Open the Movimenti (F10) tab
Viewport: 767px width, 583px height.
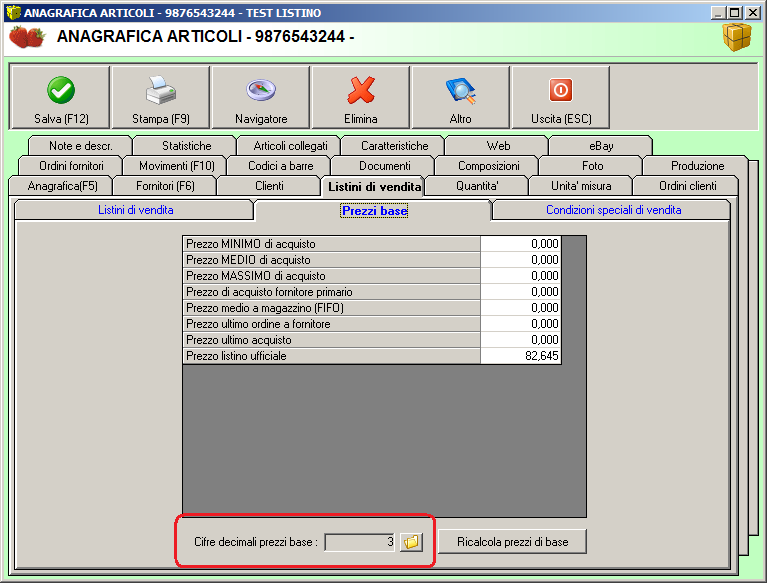tap(176, 166)
